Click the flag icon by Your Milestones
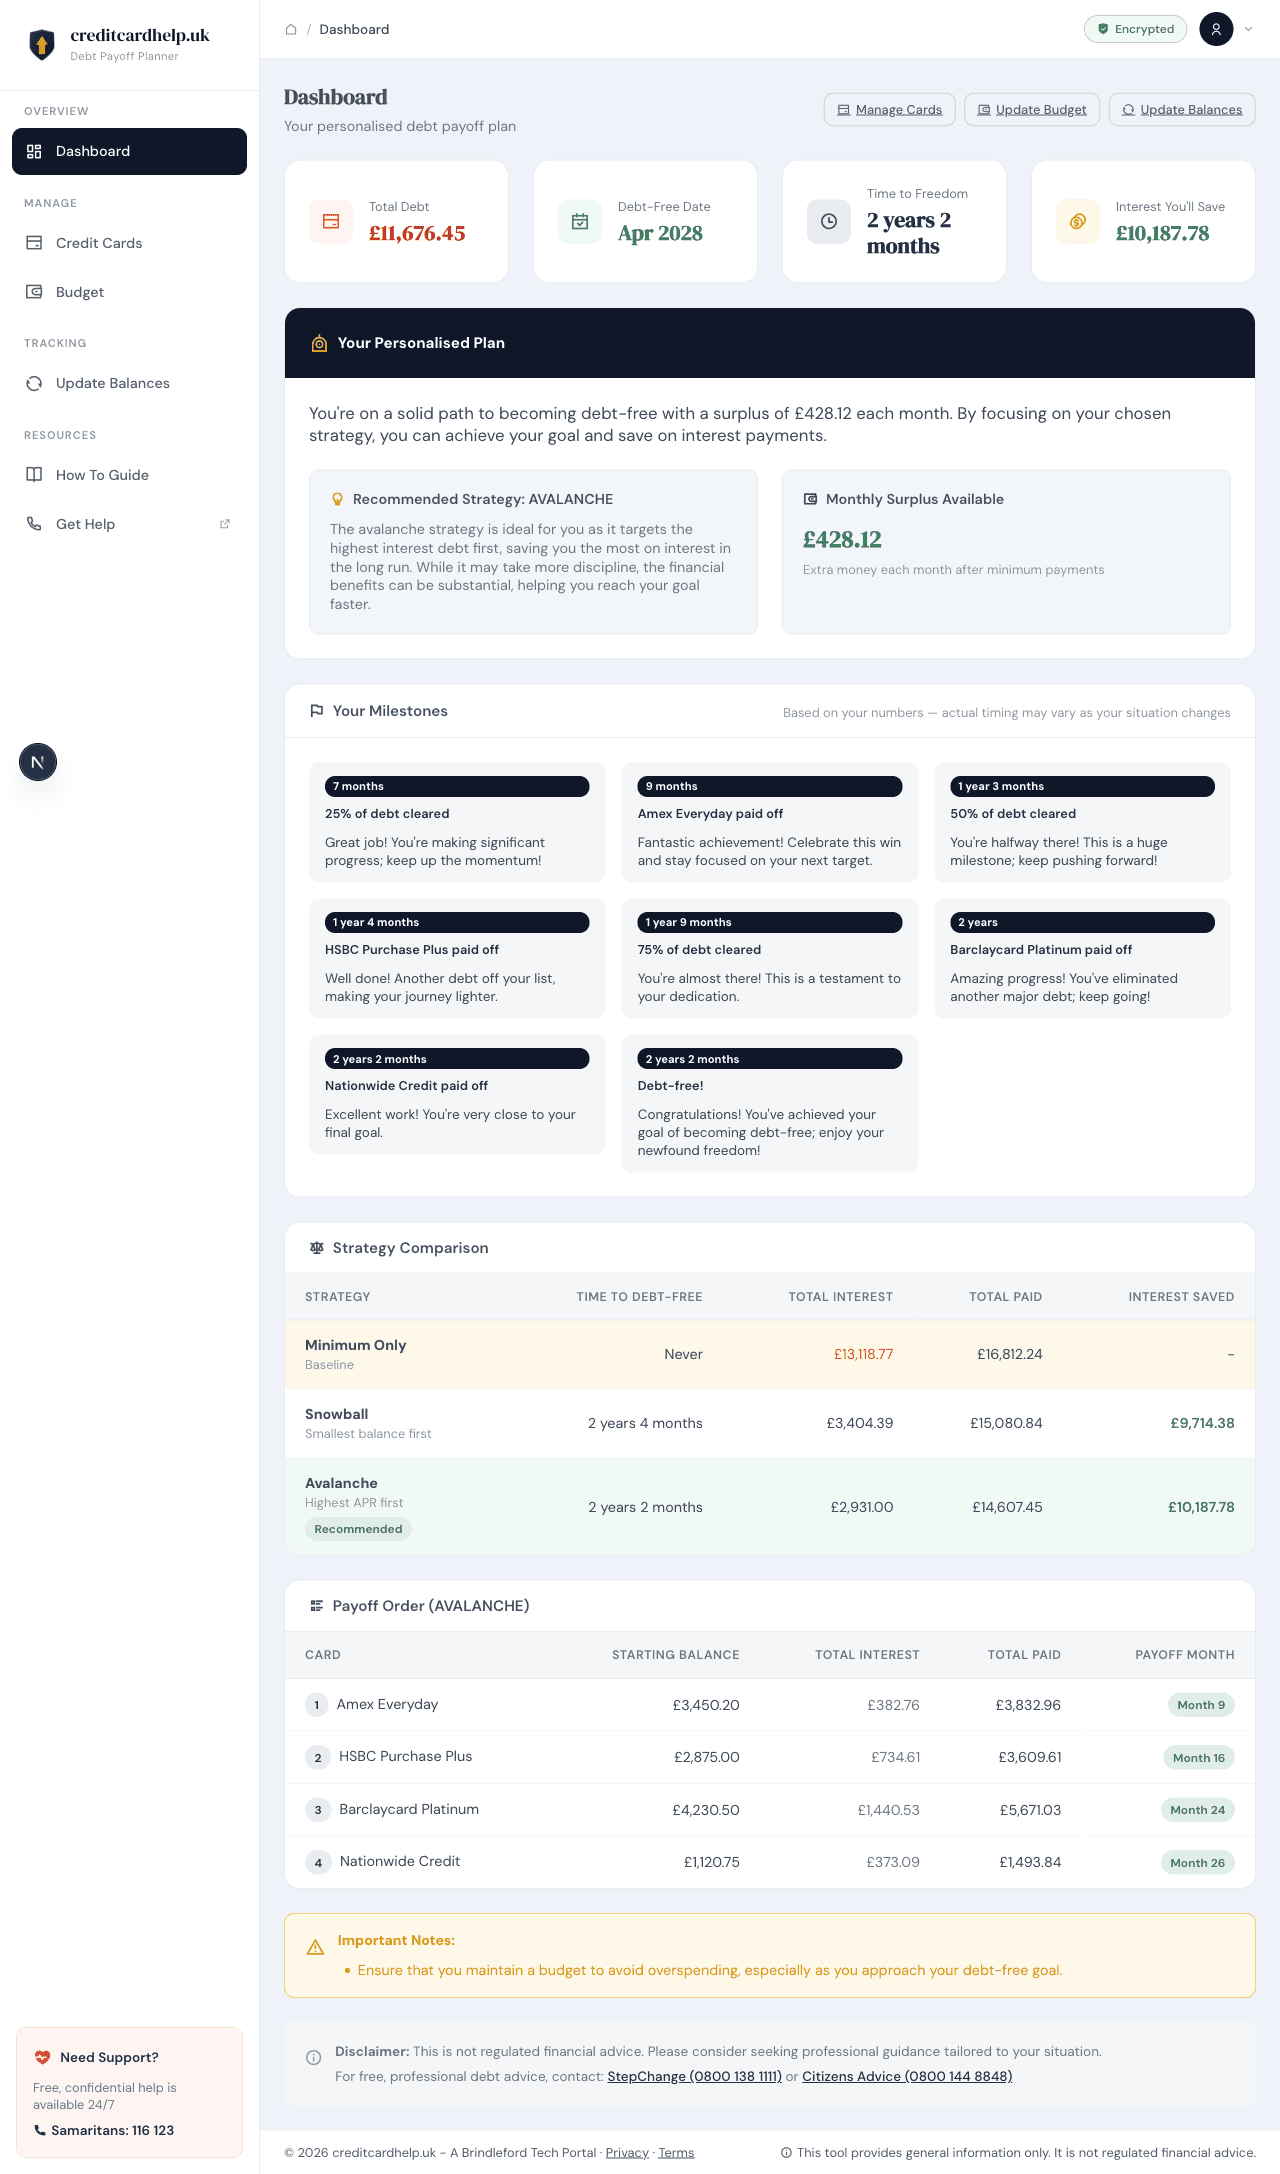This screenshot has height=2174, width=1280. pyautogui.click(x=316, y=711)
